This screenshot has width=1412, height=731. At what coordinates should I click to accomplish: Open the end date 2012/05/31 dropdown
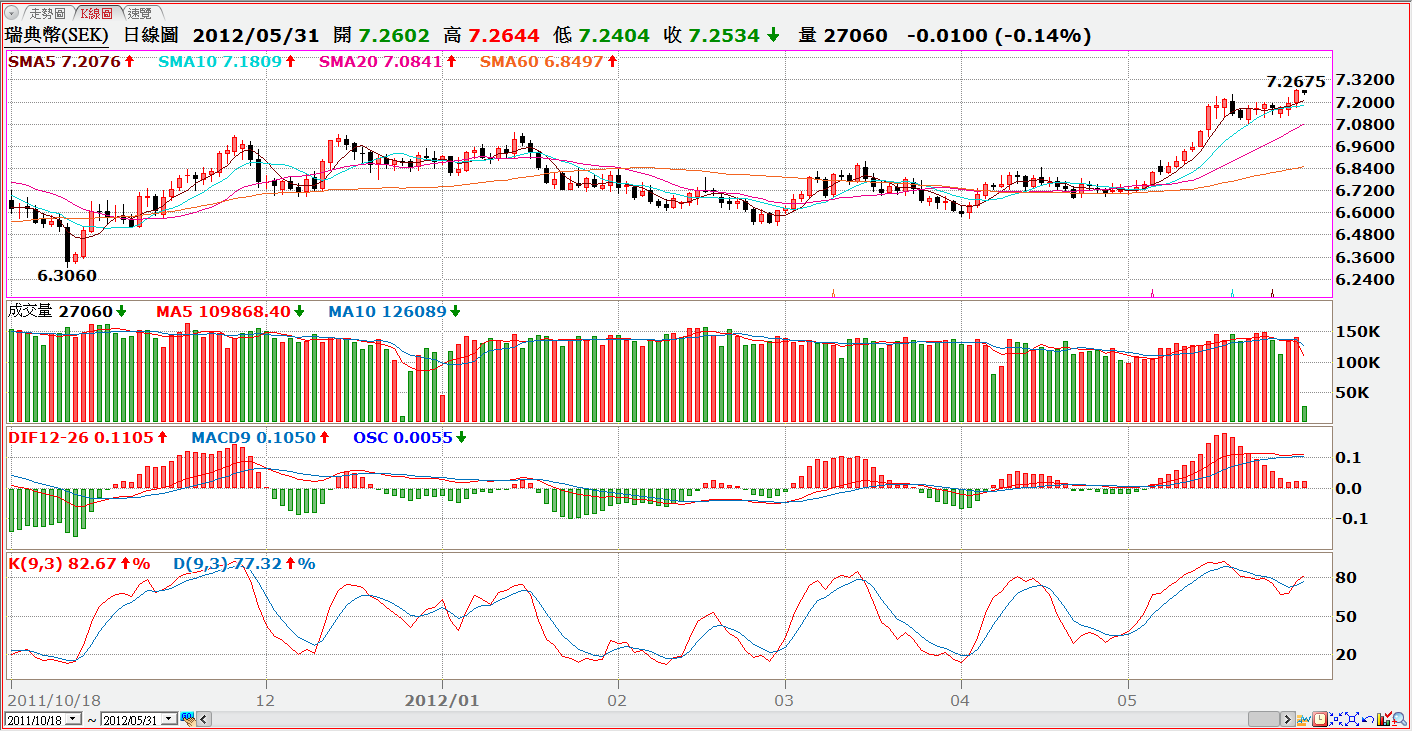tap(168, 719)
